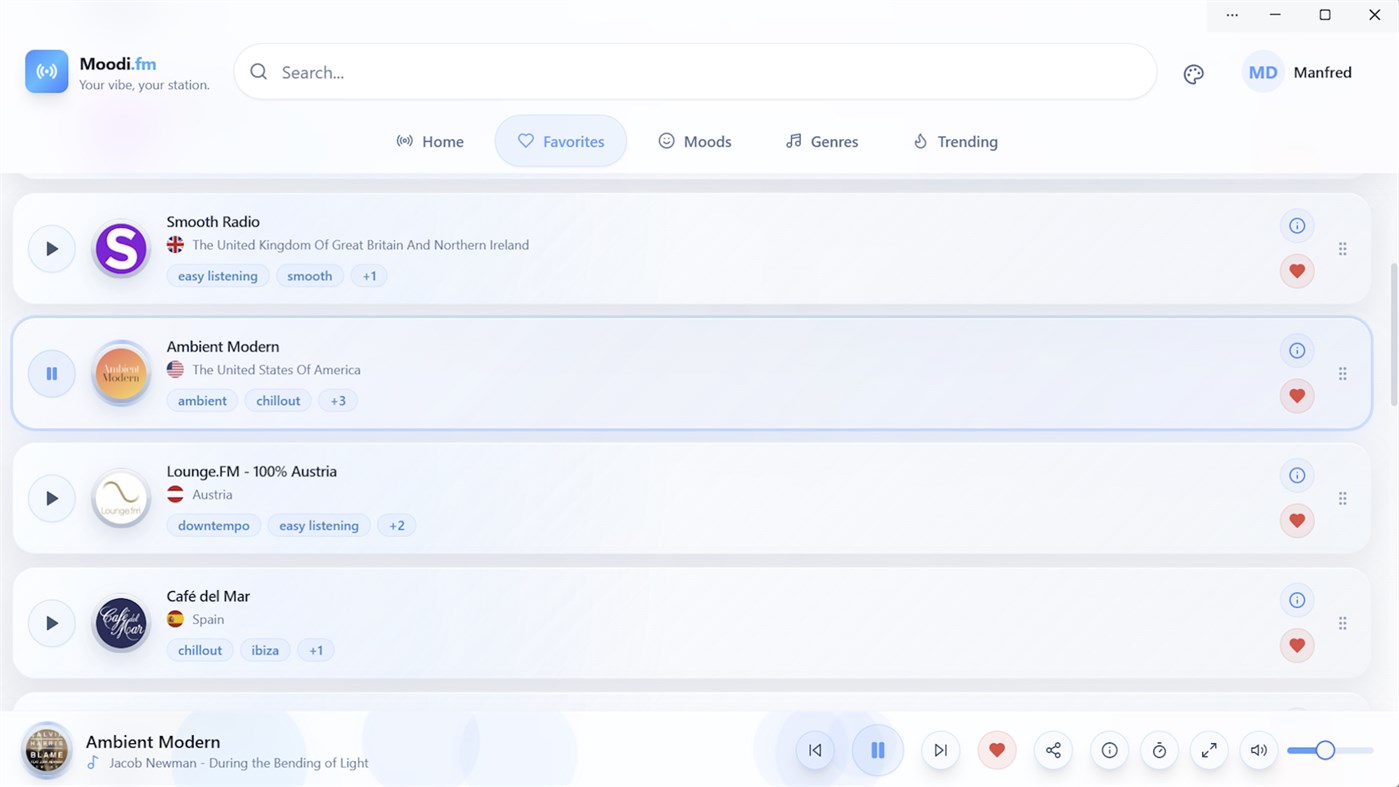Click the vertical scrollbar of station list
This screenshot has width=1399, height=787.
(x=1392, y=334)
